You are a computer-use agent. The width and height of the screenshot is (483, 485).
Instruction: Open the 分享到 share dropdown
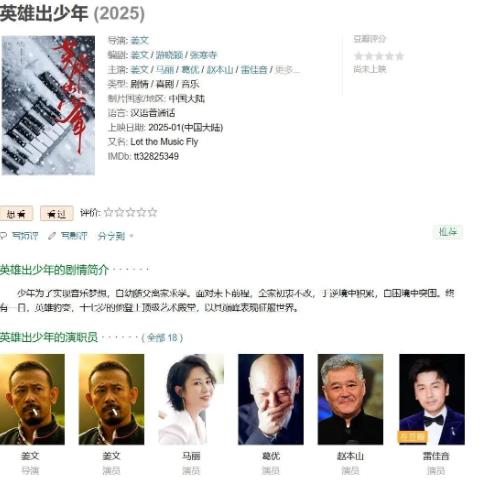(x=115, y=236)
